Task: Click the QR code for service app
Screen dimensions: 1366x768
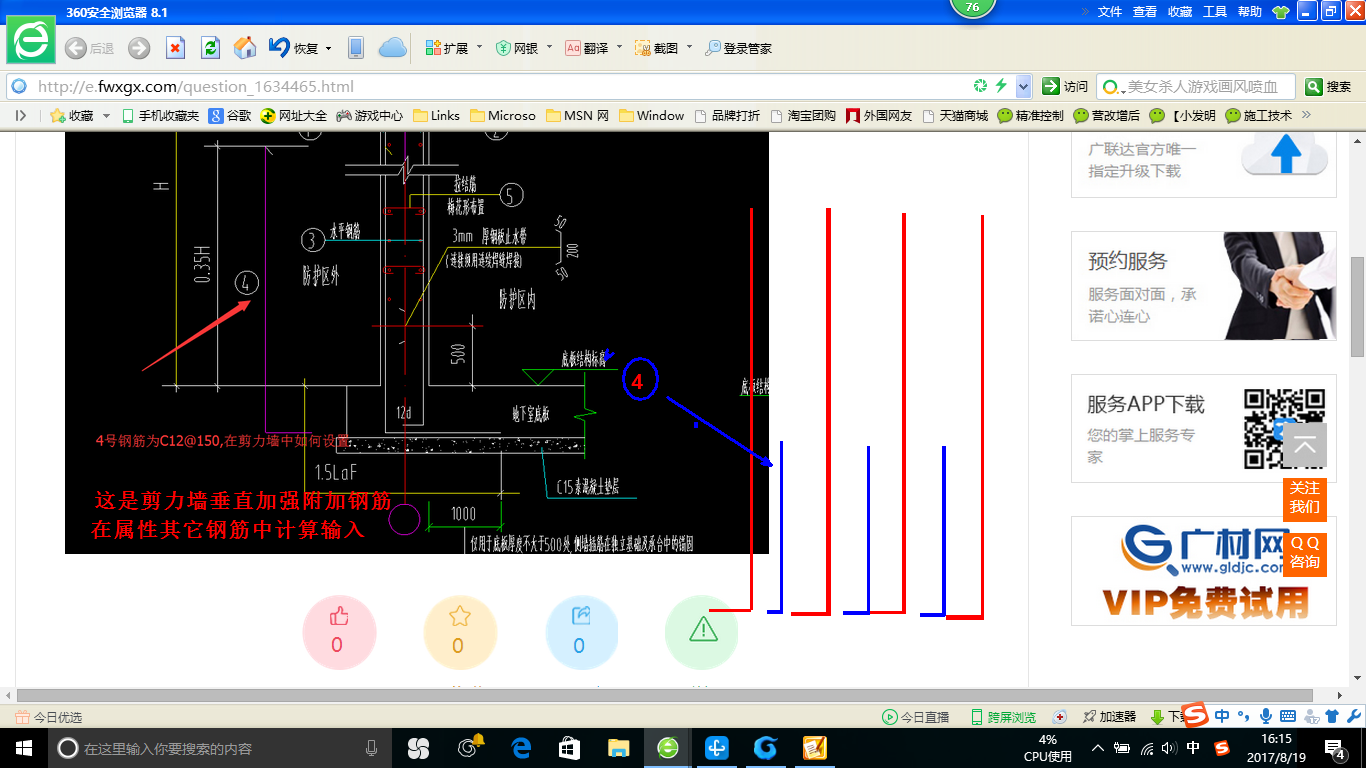Action: click(1284, 429)
